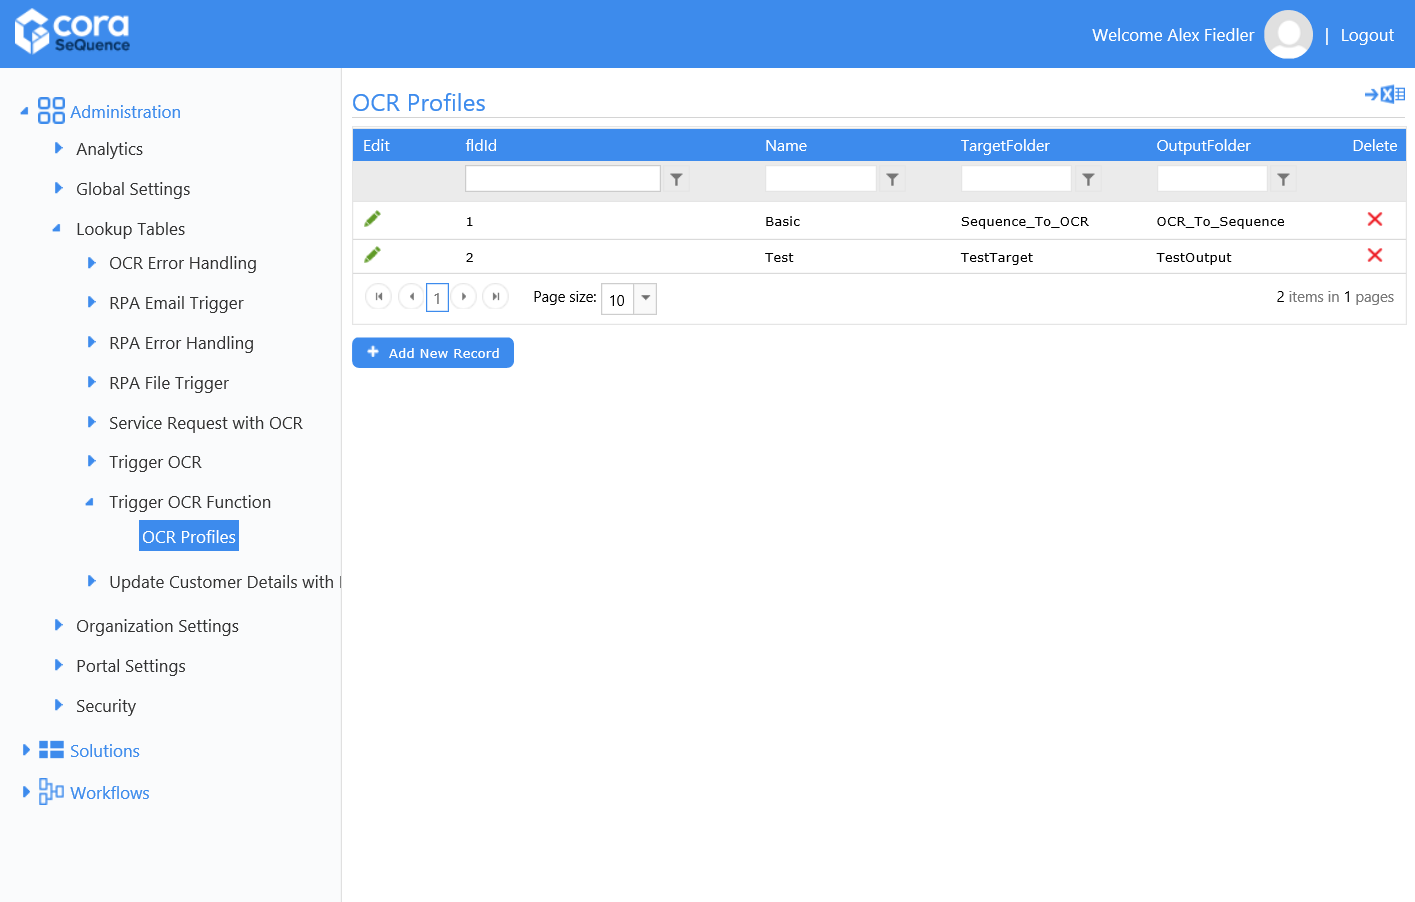Focus the fldId filter input
Viewport: 1415px width, 902px height.
[563, 179]
